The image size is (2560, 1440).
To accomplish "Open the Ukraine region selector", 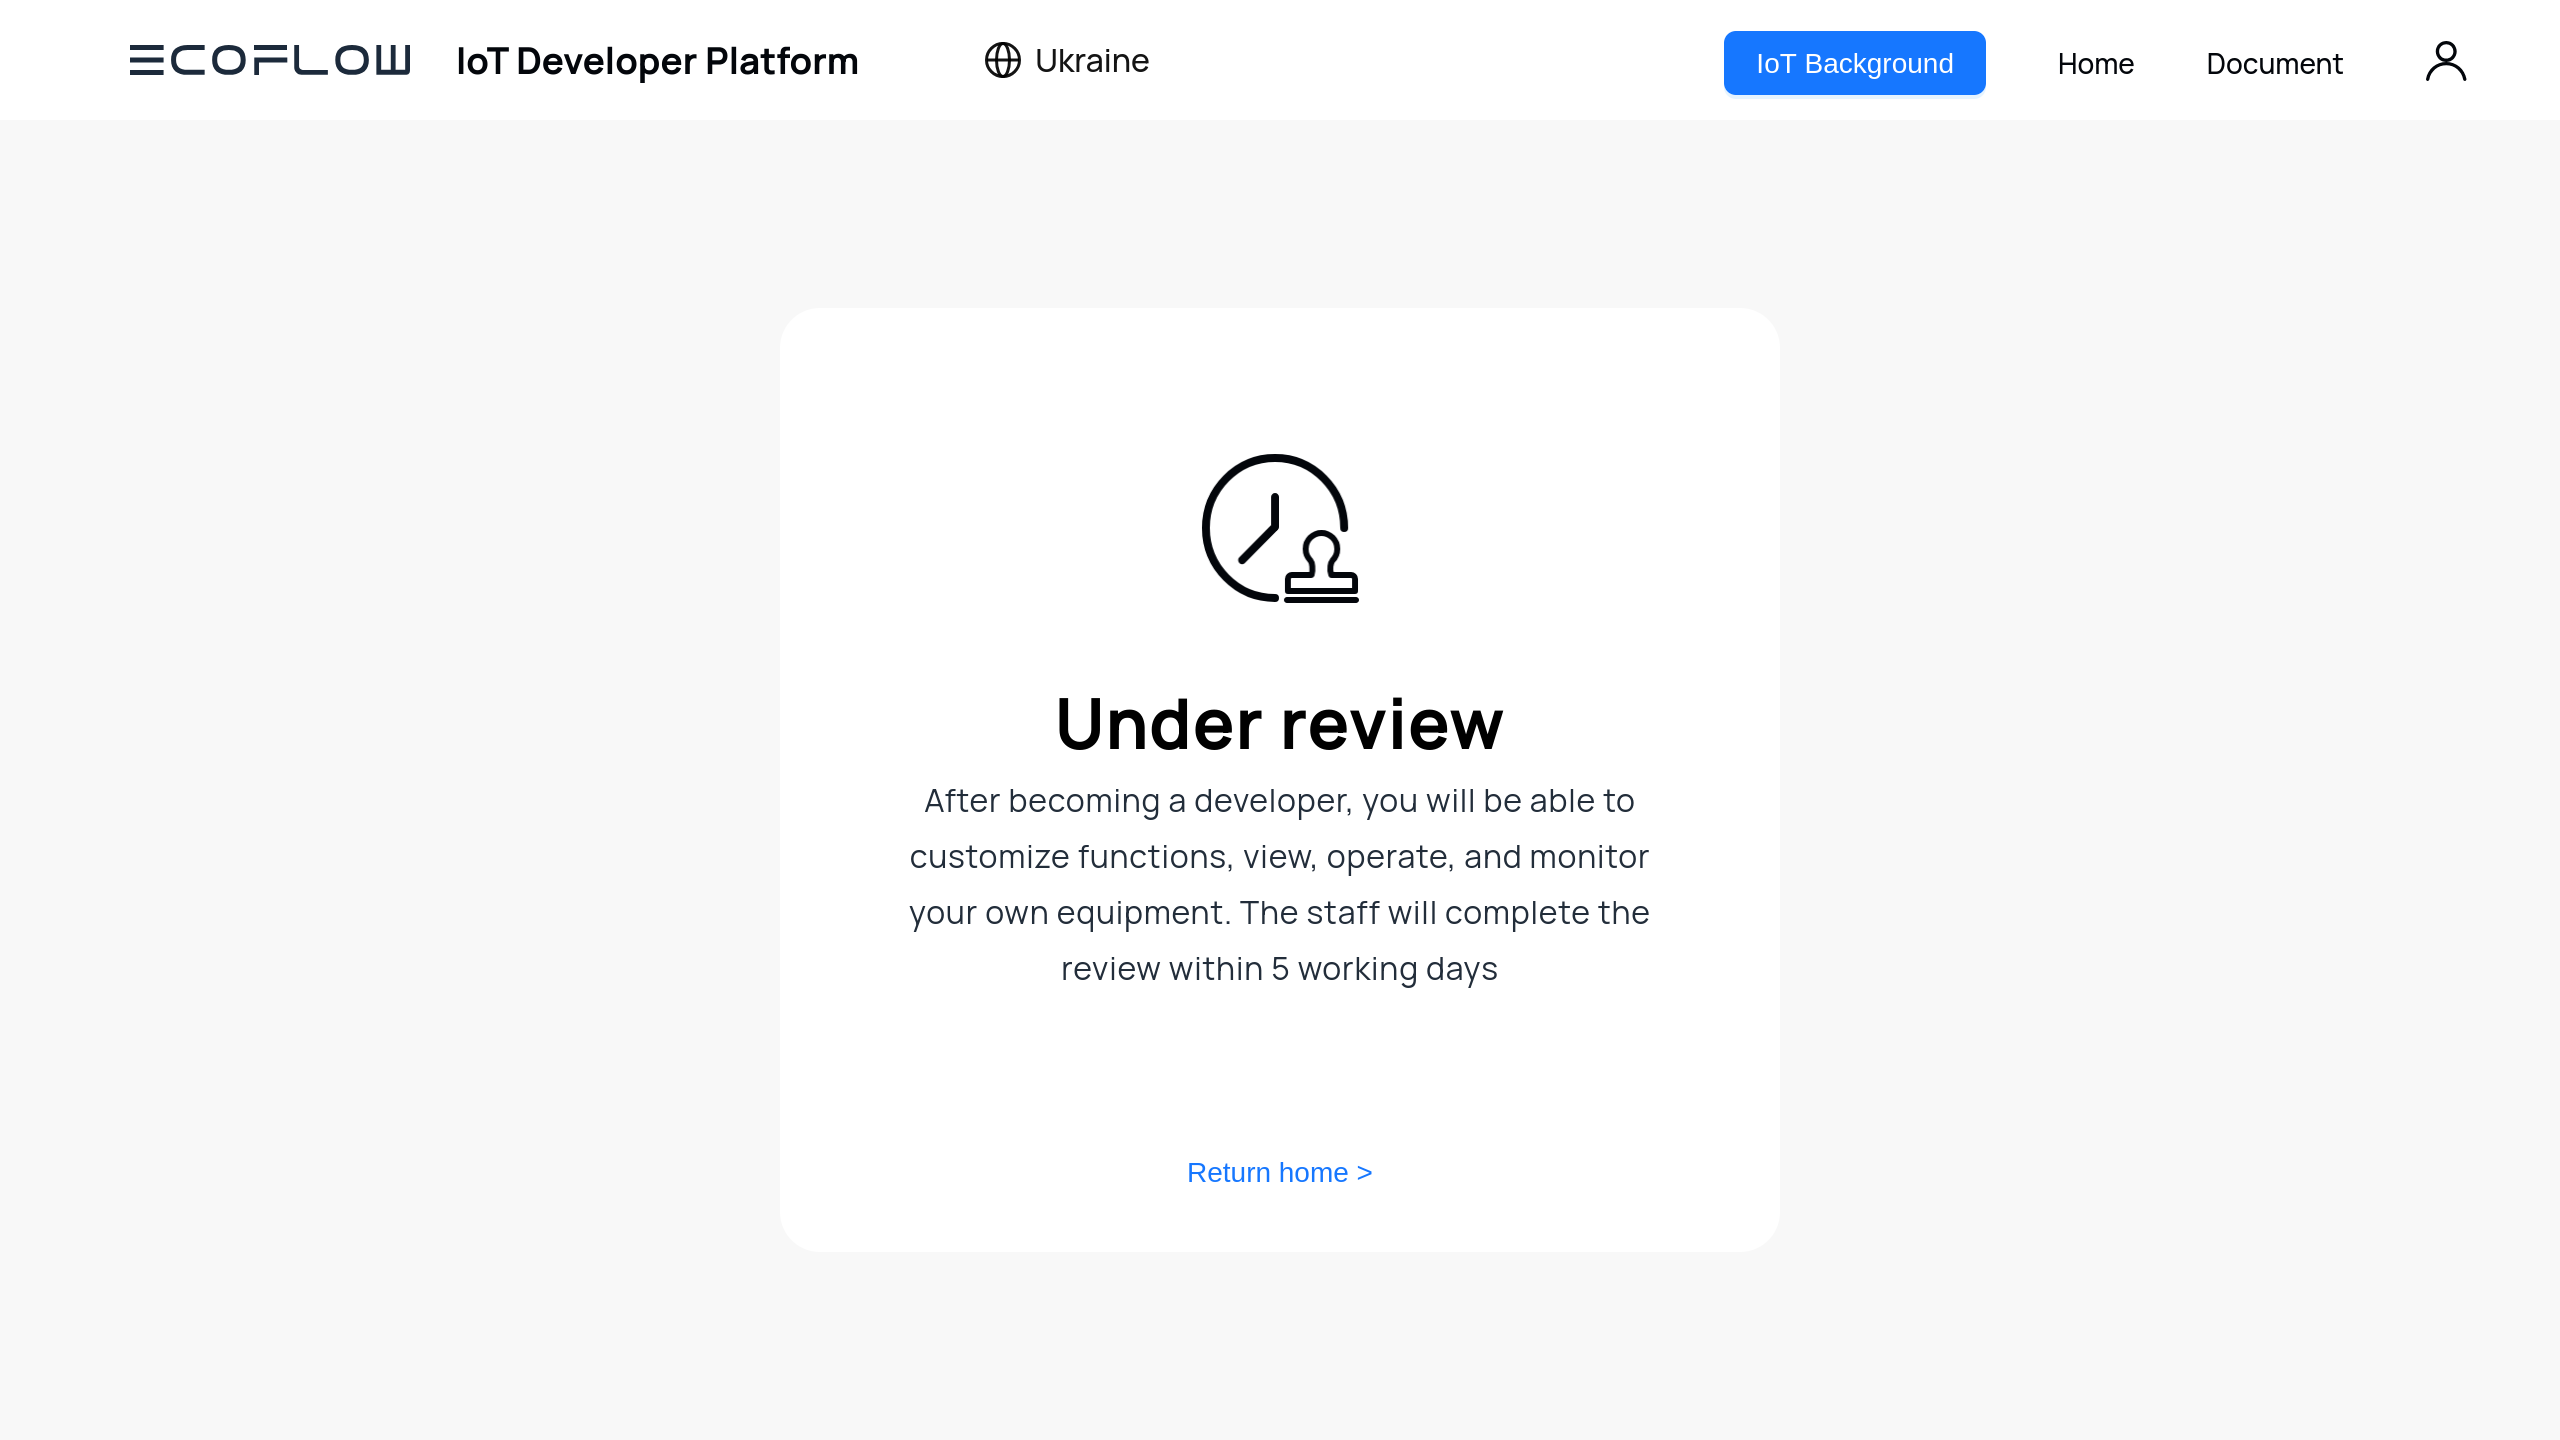I will 1067,60.
